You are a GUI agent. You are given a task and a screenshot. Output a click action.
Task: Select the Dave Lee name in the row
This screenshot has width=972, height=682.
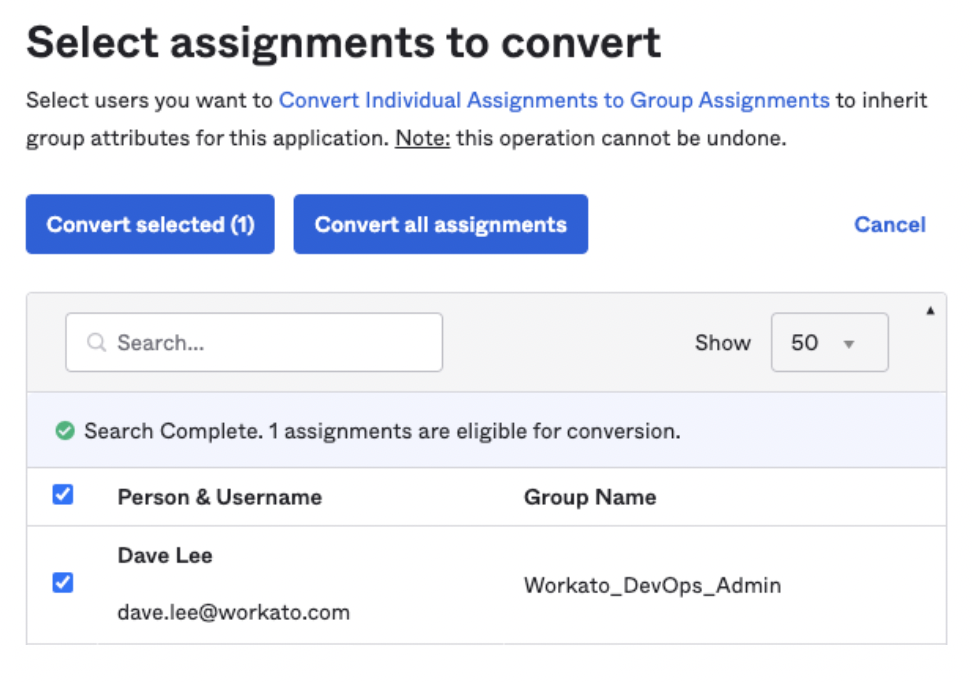[165, 556]
